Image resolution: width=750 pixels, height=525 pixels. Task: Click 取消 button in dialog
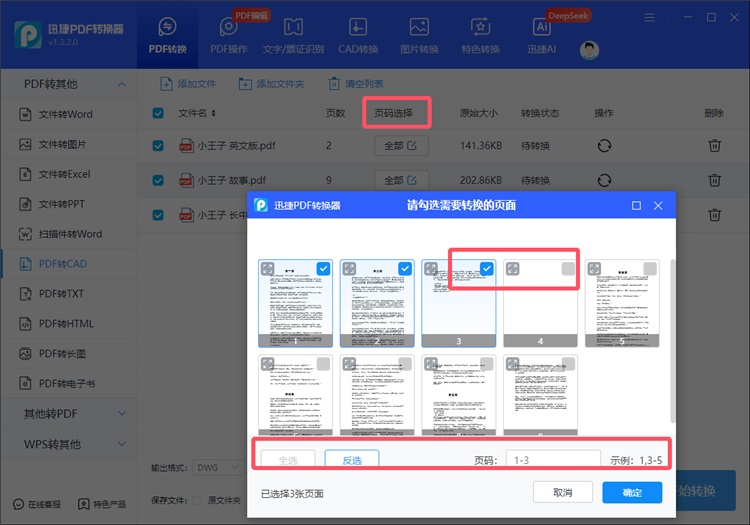pyautogui.click(x=563, y=492)
